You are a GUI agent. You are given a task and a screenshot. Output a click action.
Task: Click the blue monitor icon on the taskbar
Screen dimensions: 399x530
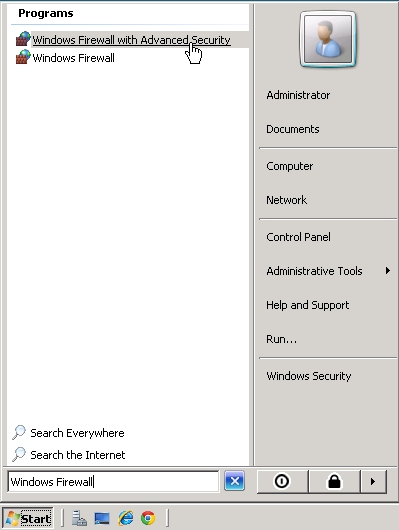tap(102, 518)
